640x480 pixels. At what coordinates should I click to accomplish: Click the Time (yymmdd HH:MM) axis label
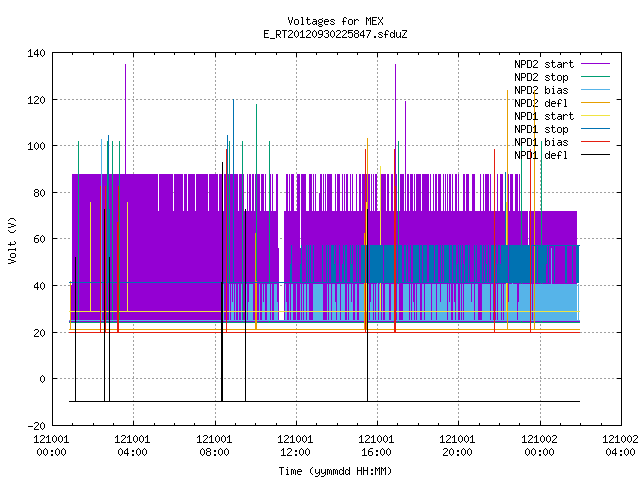(335, 471)
